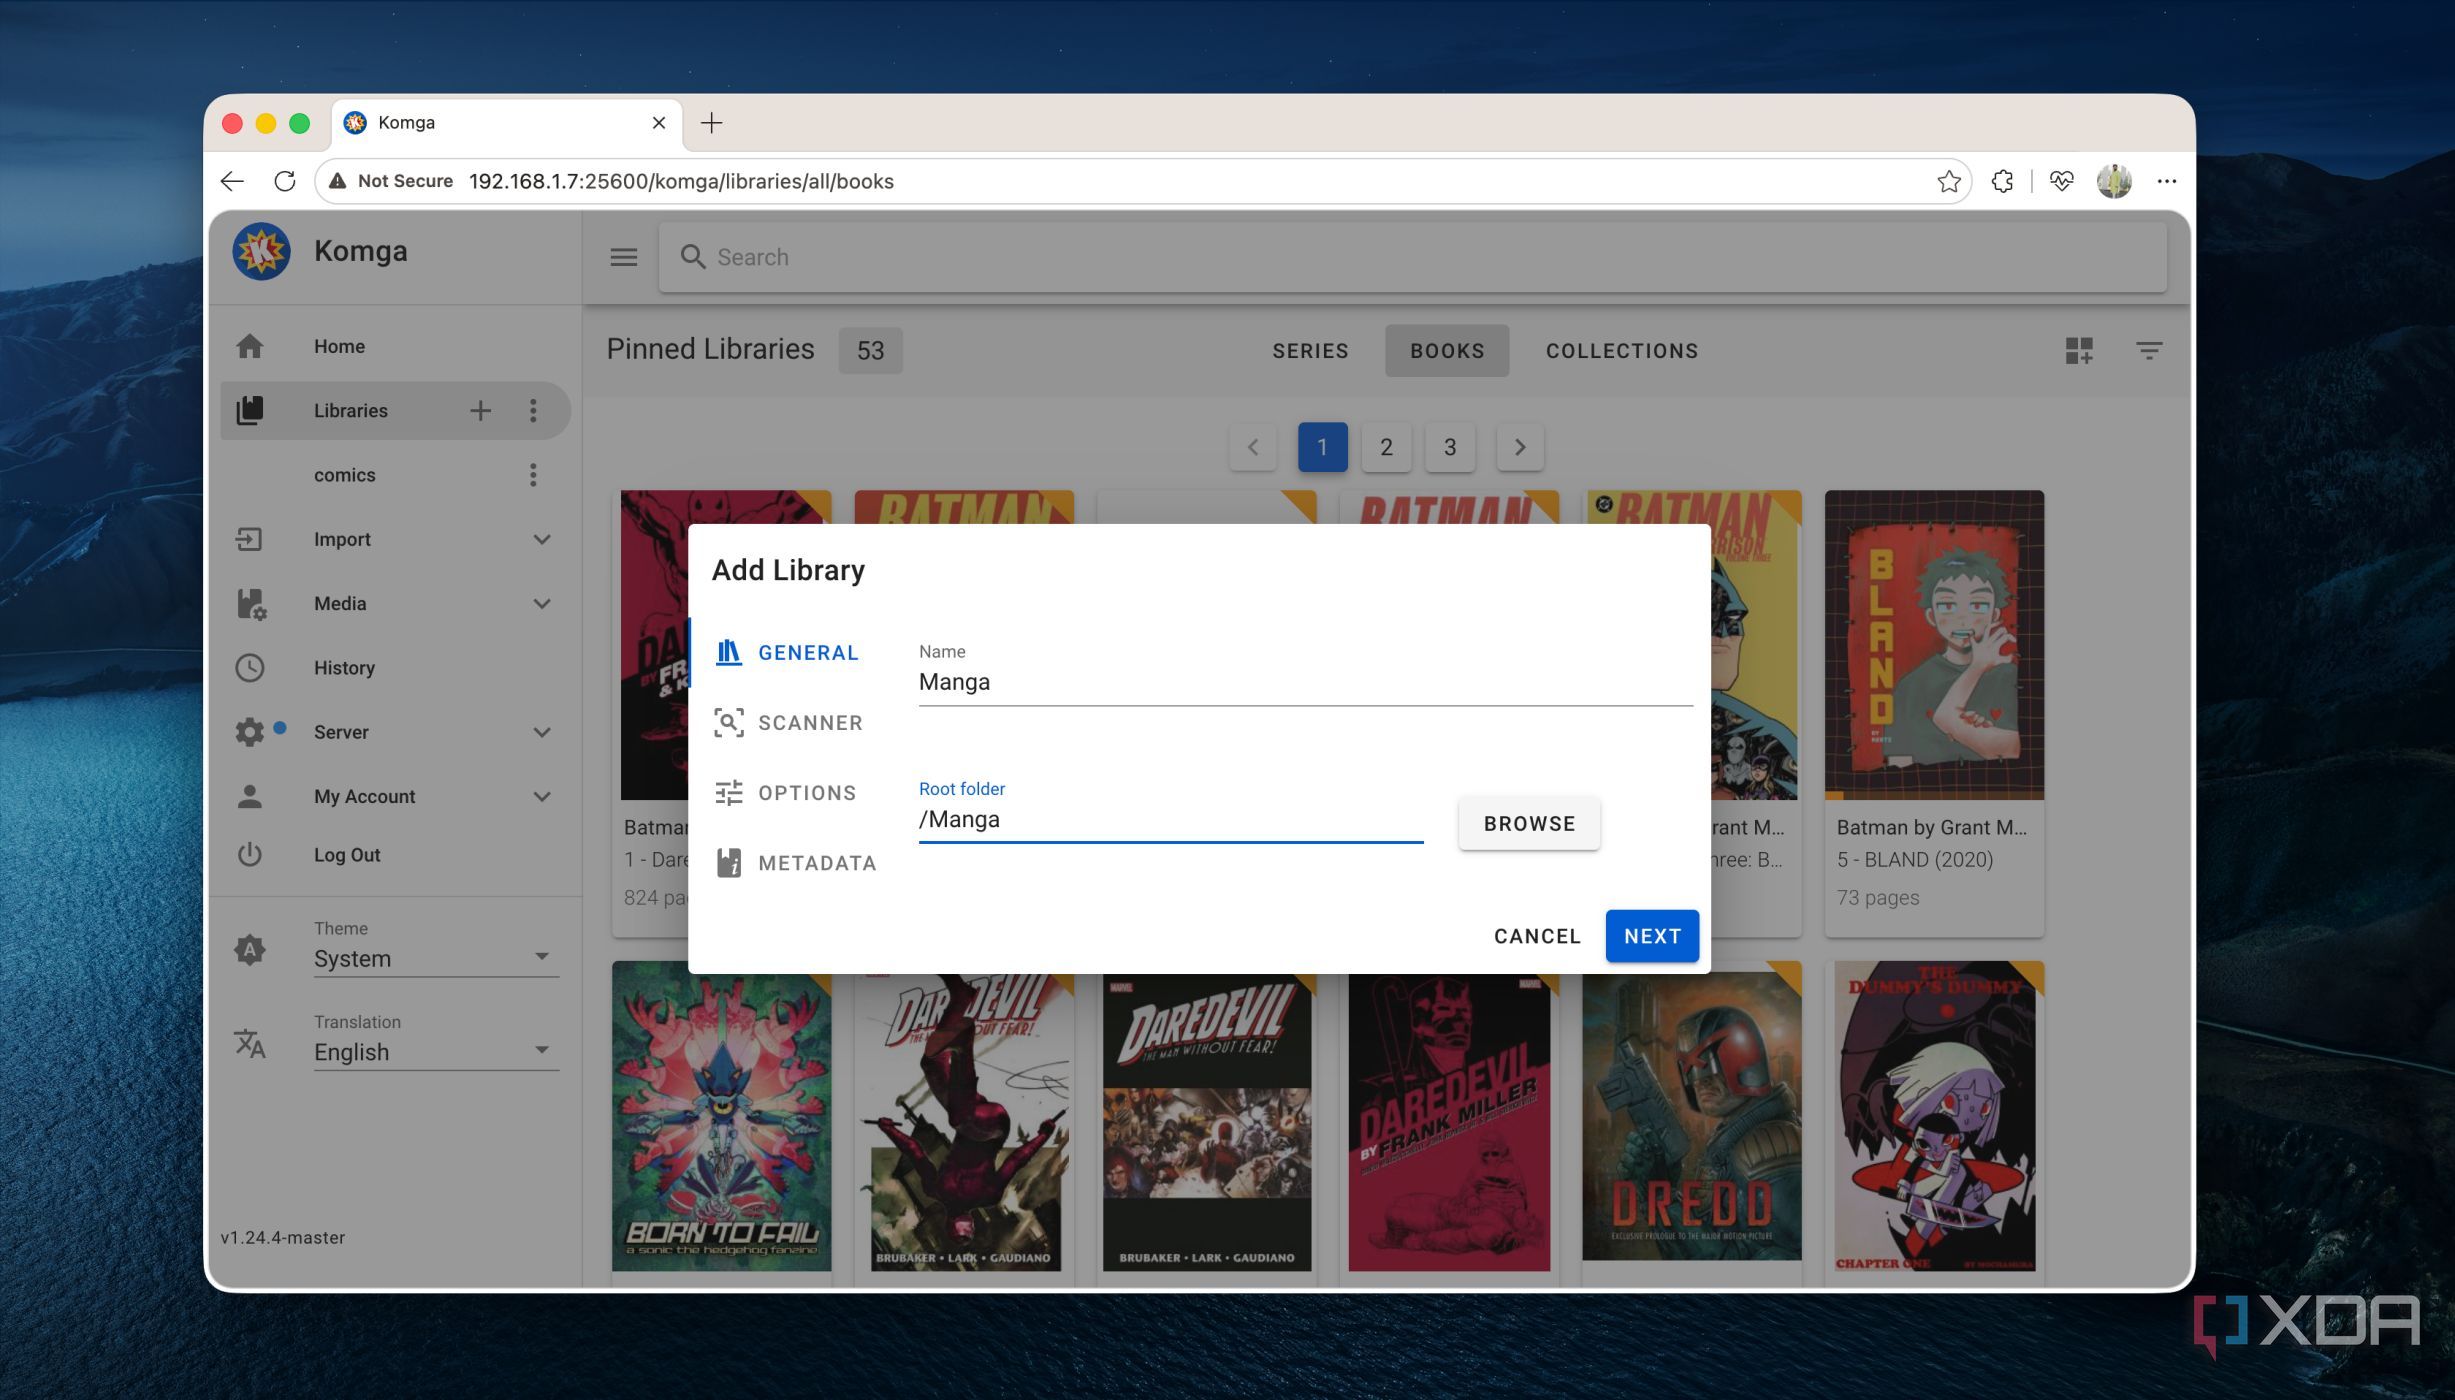This screenshot has width=2455, height=1400.
Task: Cancel the Add Library dialog
Action: coord(1537,936)
